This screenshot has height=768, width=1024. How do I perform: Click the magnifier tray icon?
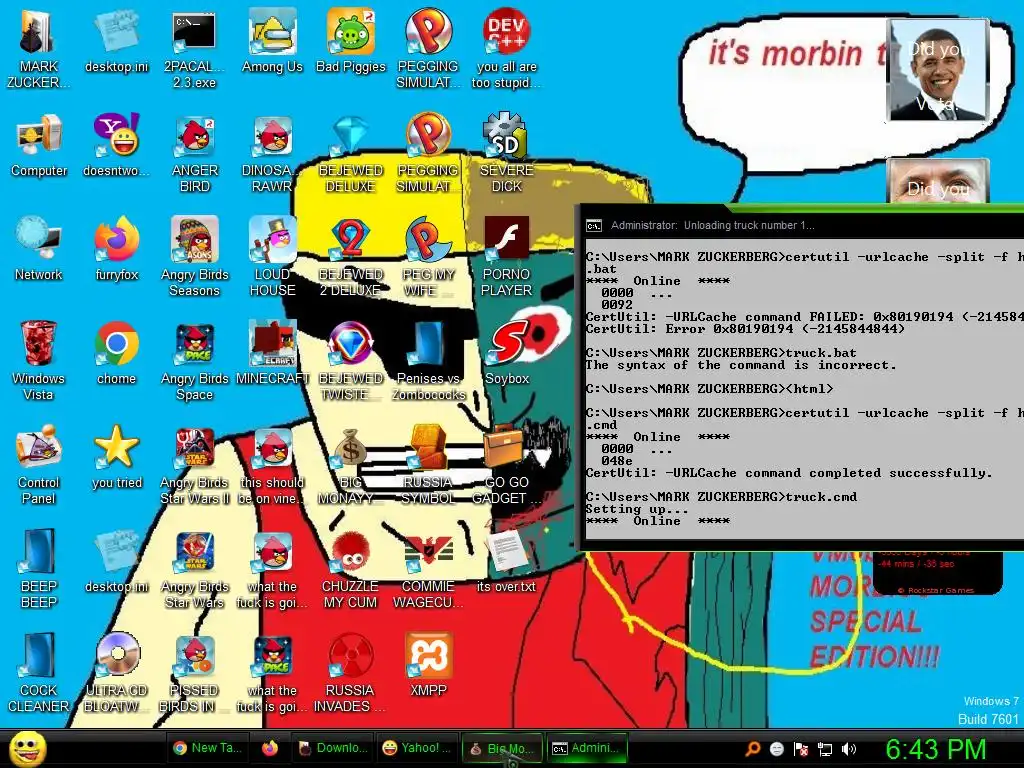[752, 749]
